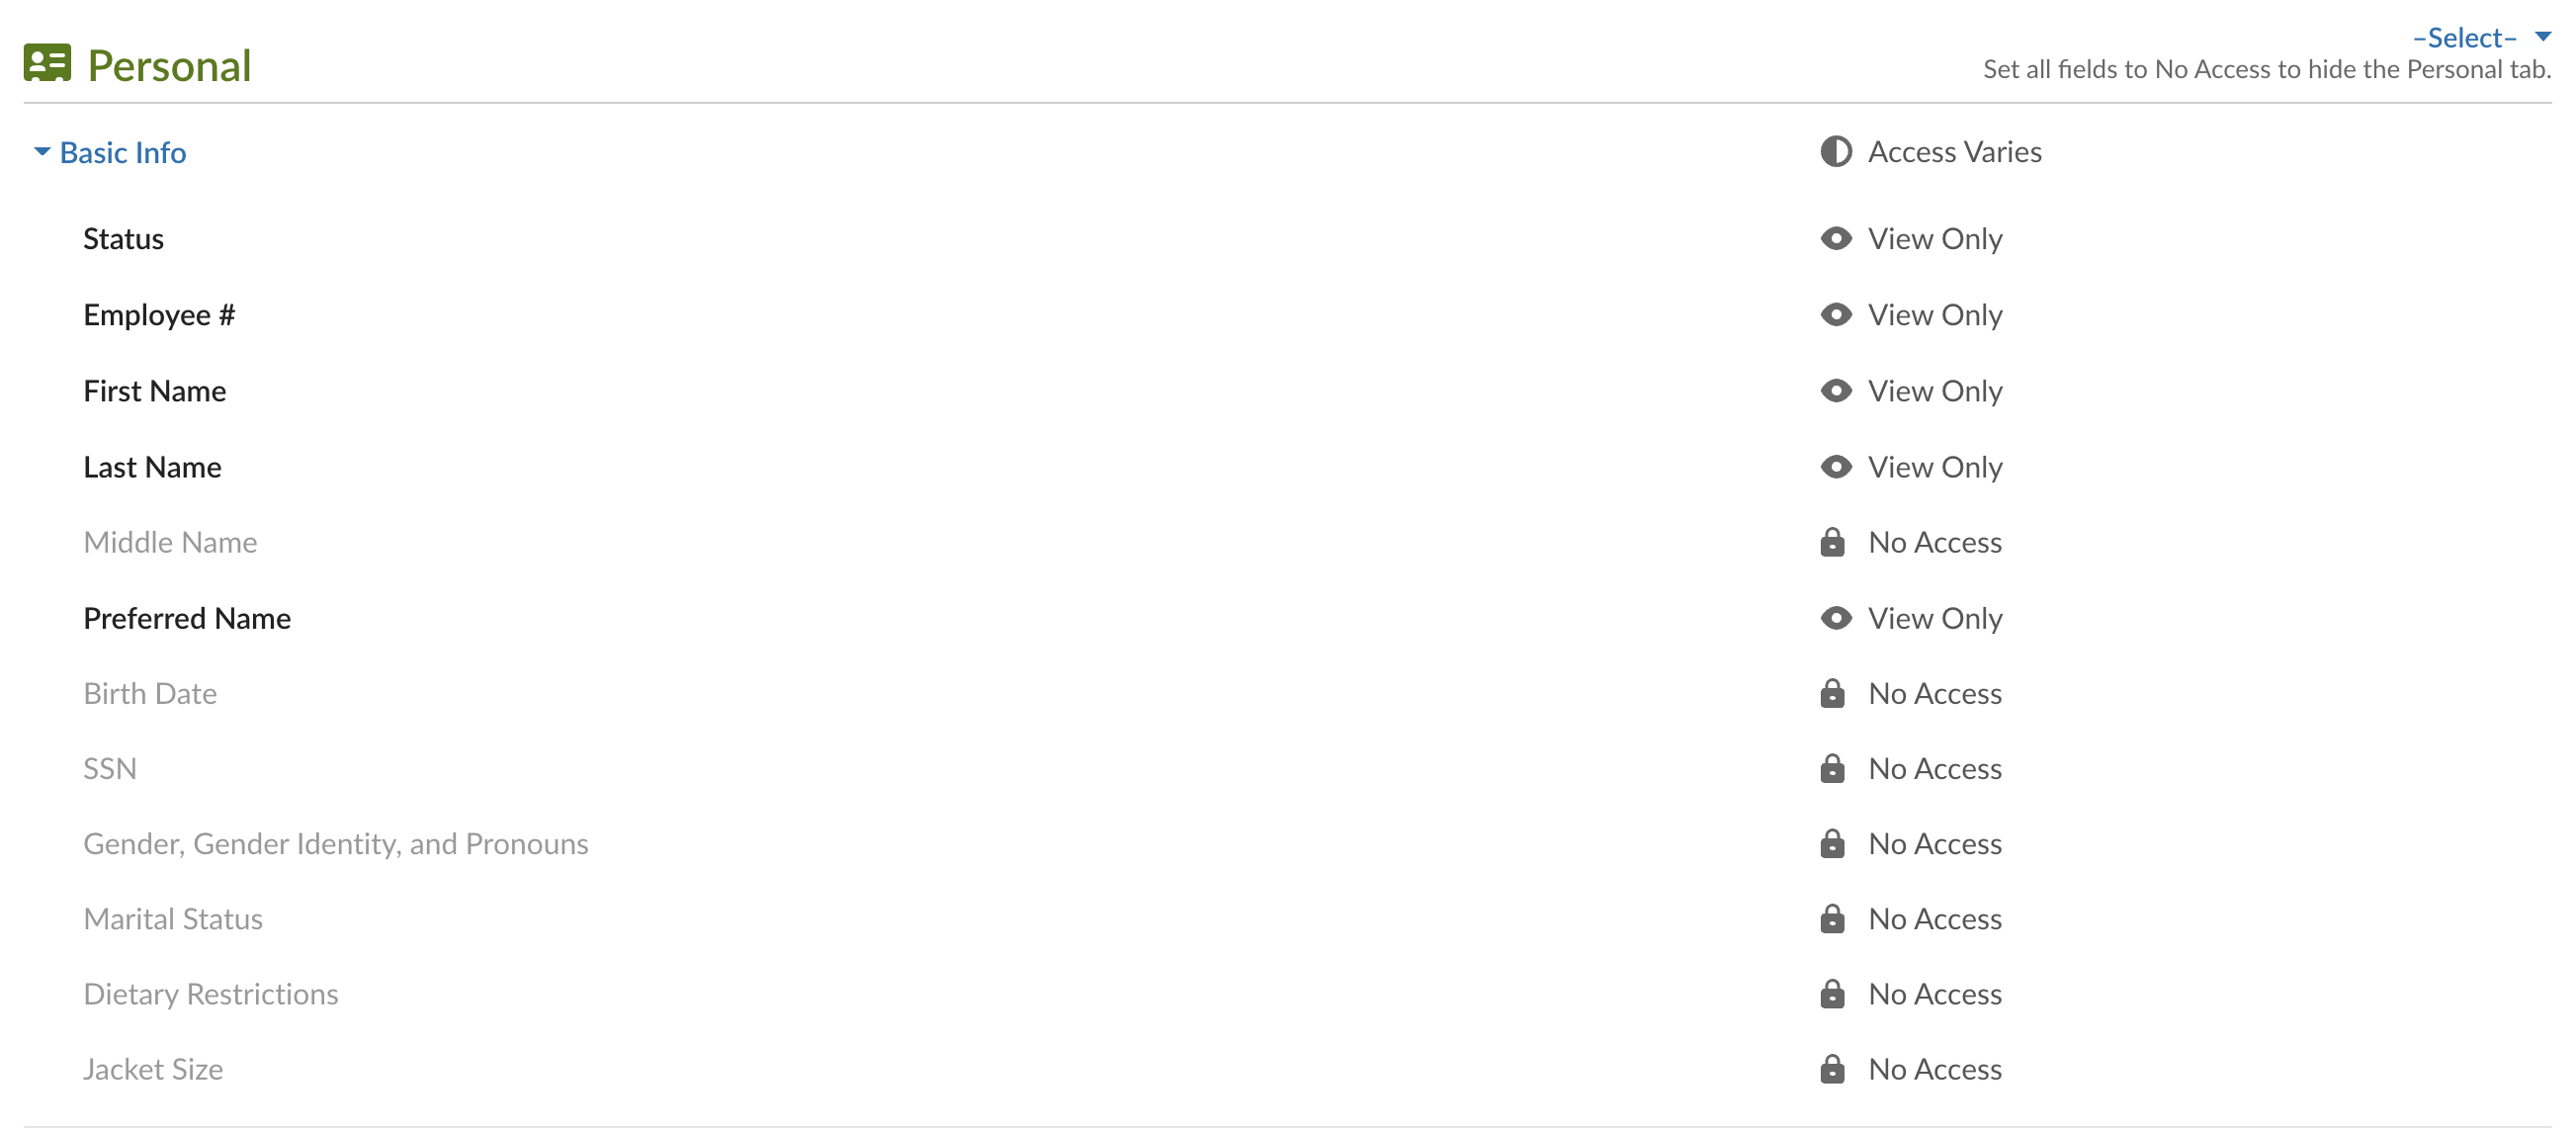Click the Dietary Restrictions lock icon
The image size is (2576, 1131).
1832,993
